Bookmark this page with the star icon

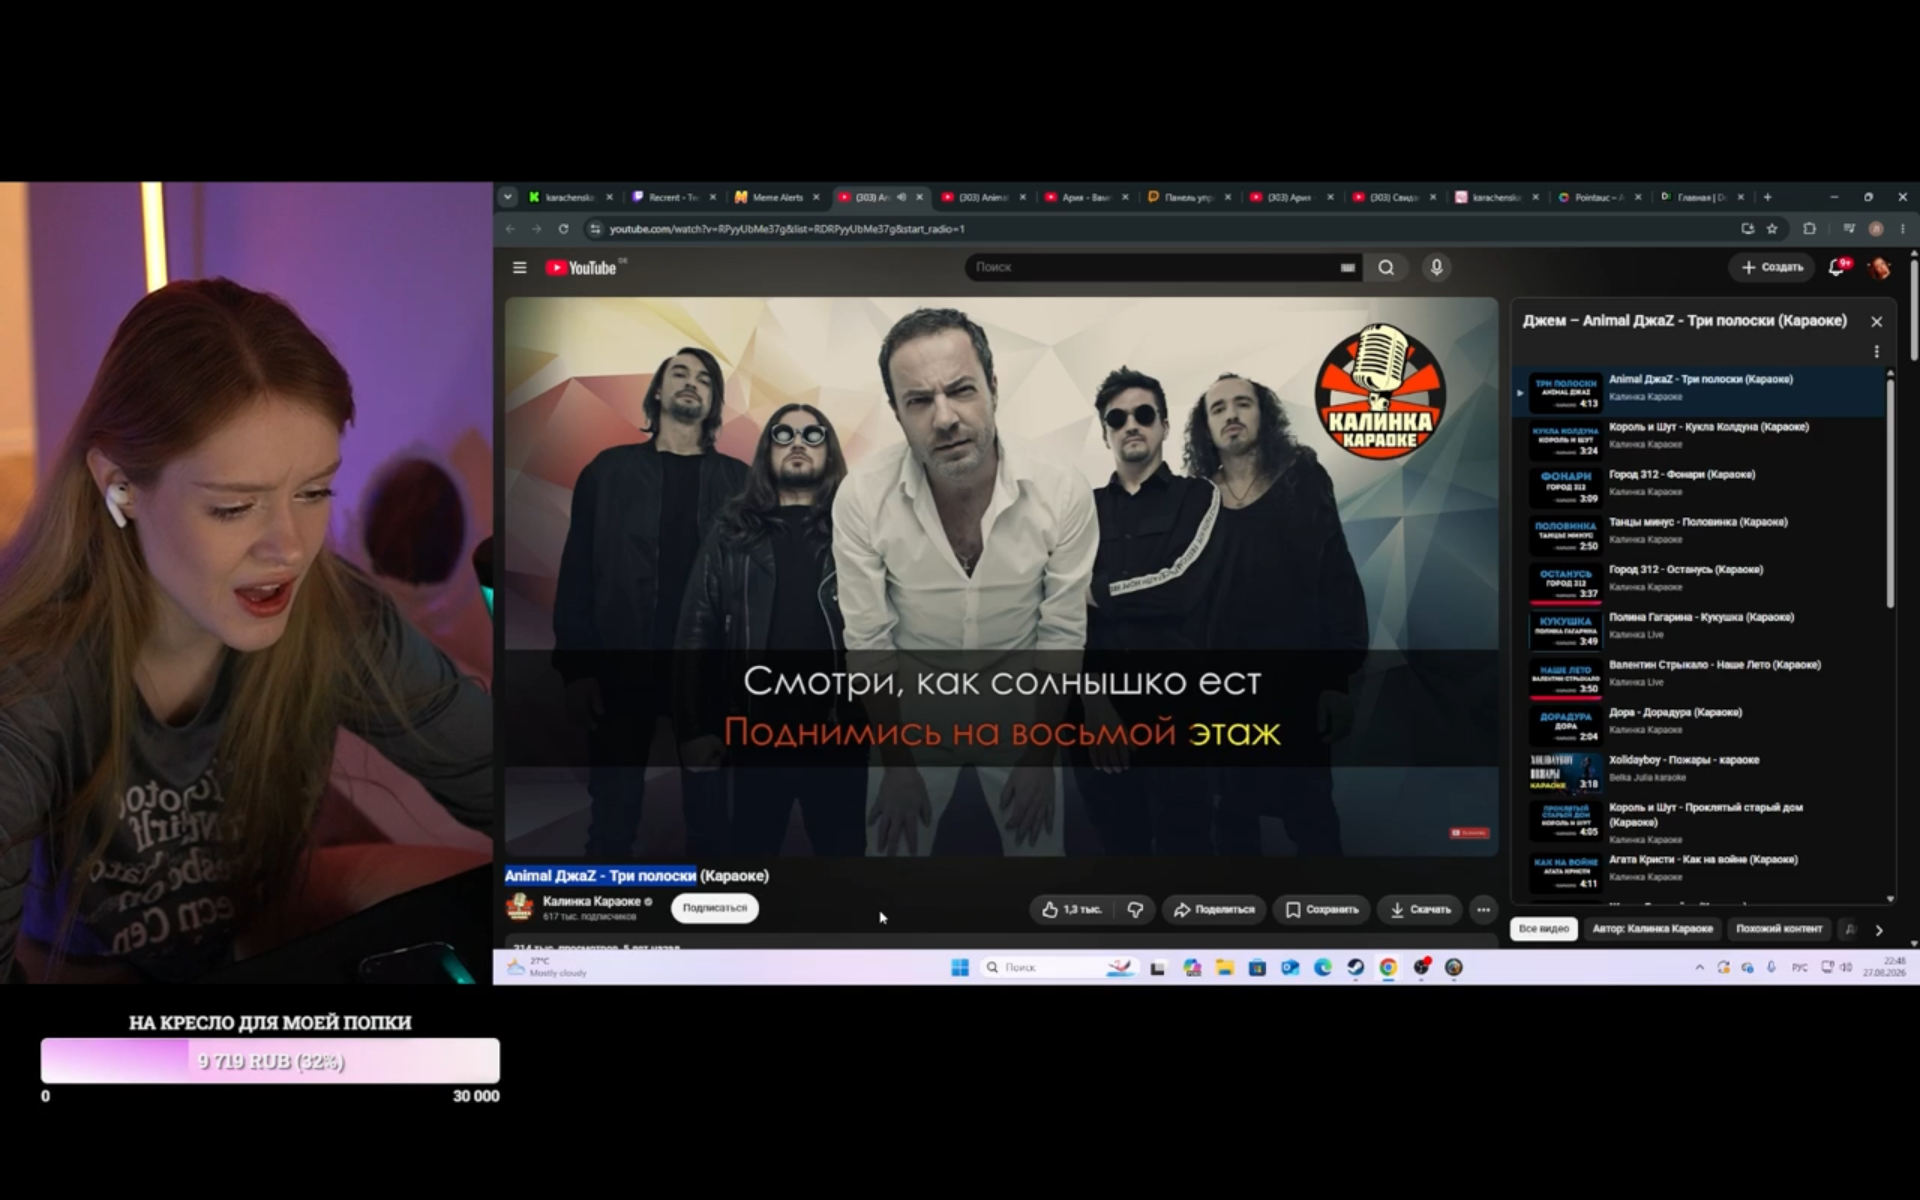point(1772,229)
